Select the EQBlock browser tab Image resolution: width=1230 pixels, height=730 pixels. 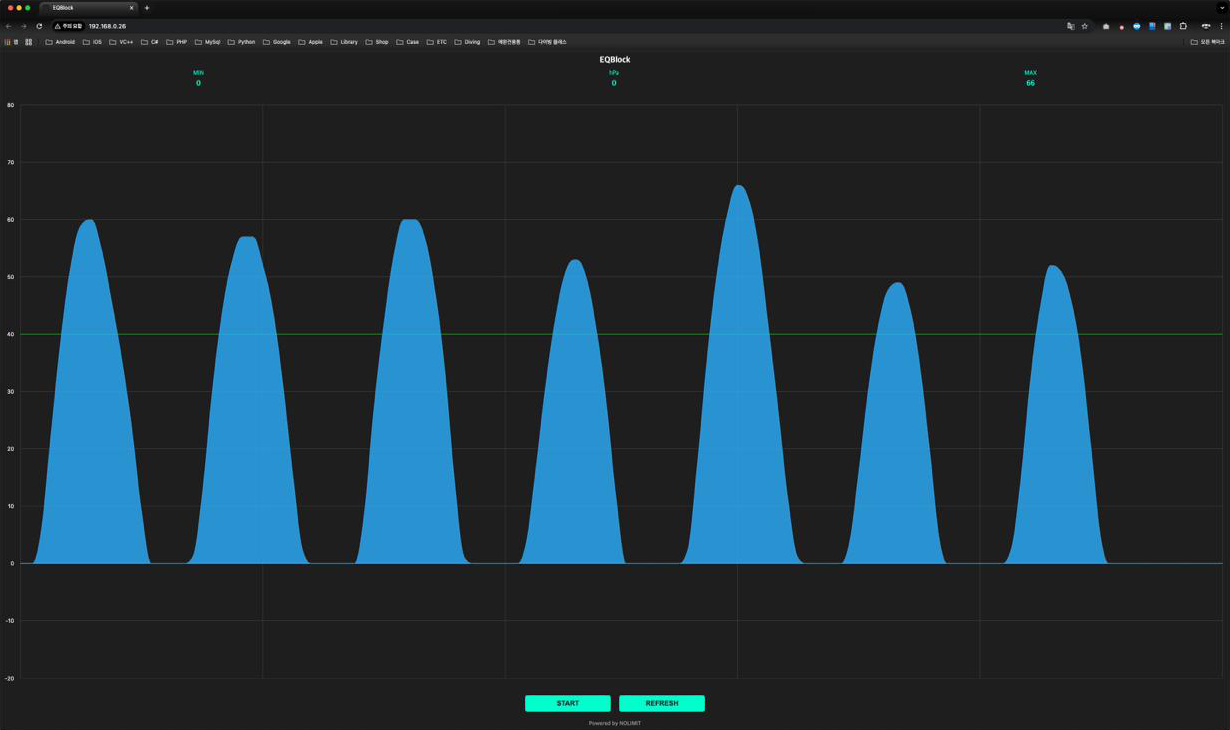85,8
